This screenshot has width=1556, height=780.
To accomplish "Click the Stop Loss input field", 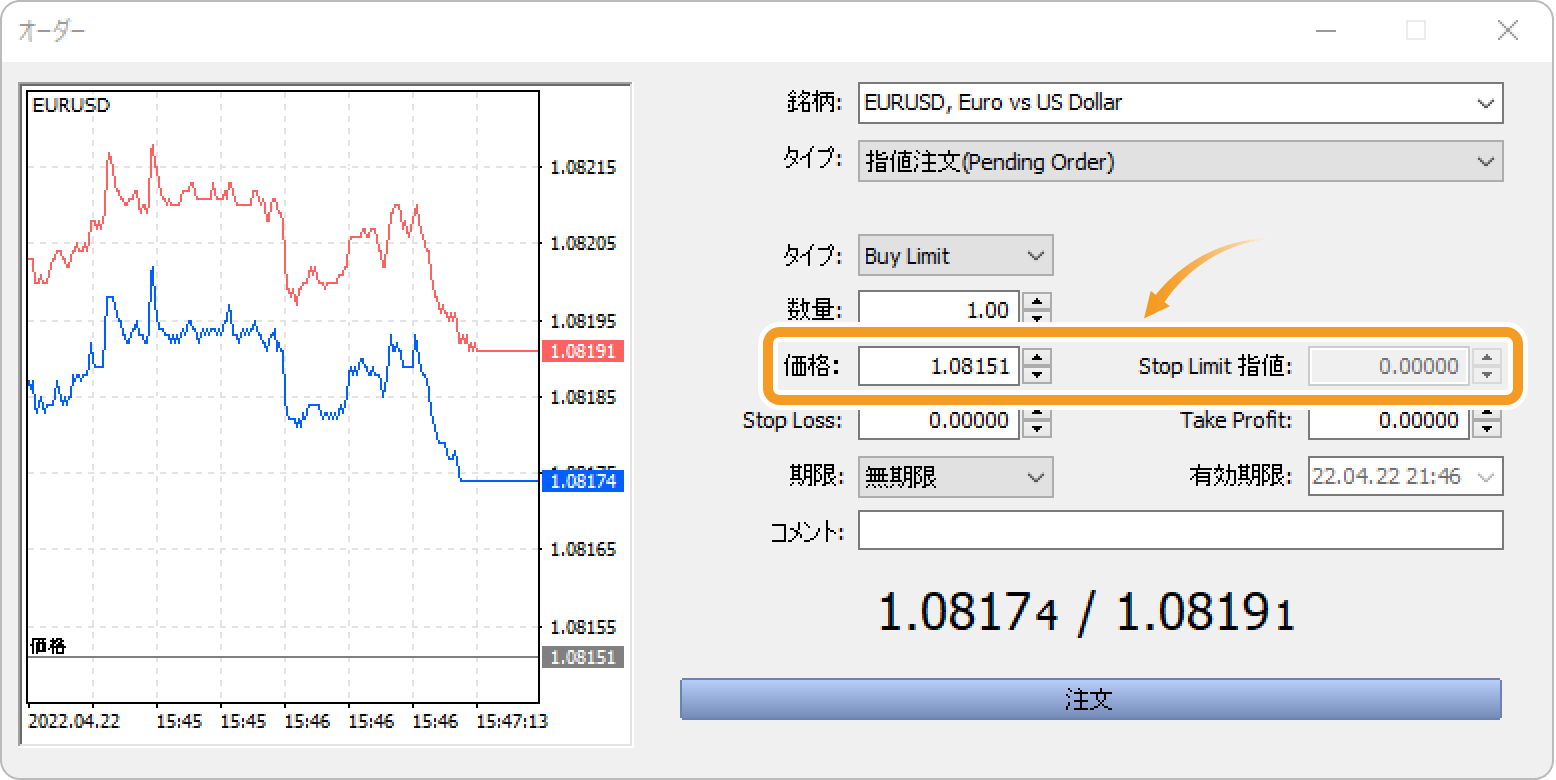I will (x=939, y=421).
